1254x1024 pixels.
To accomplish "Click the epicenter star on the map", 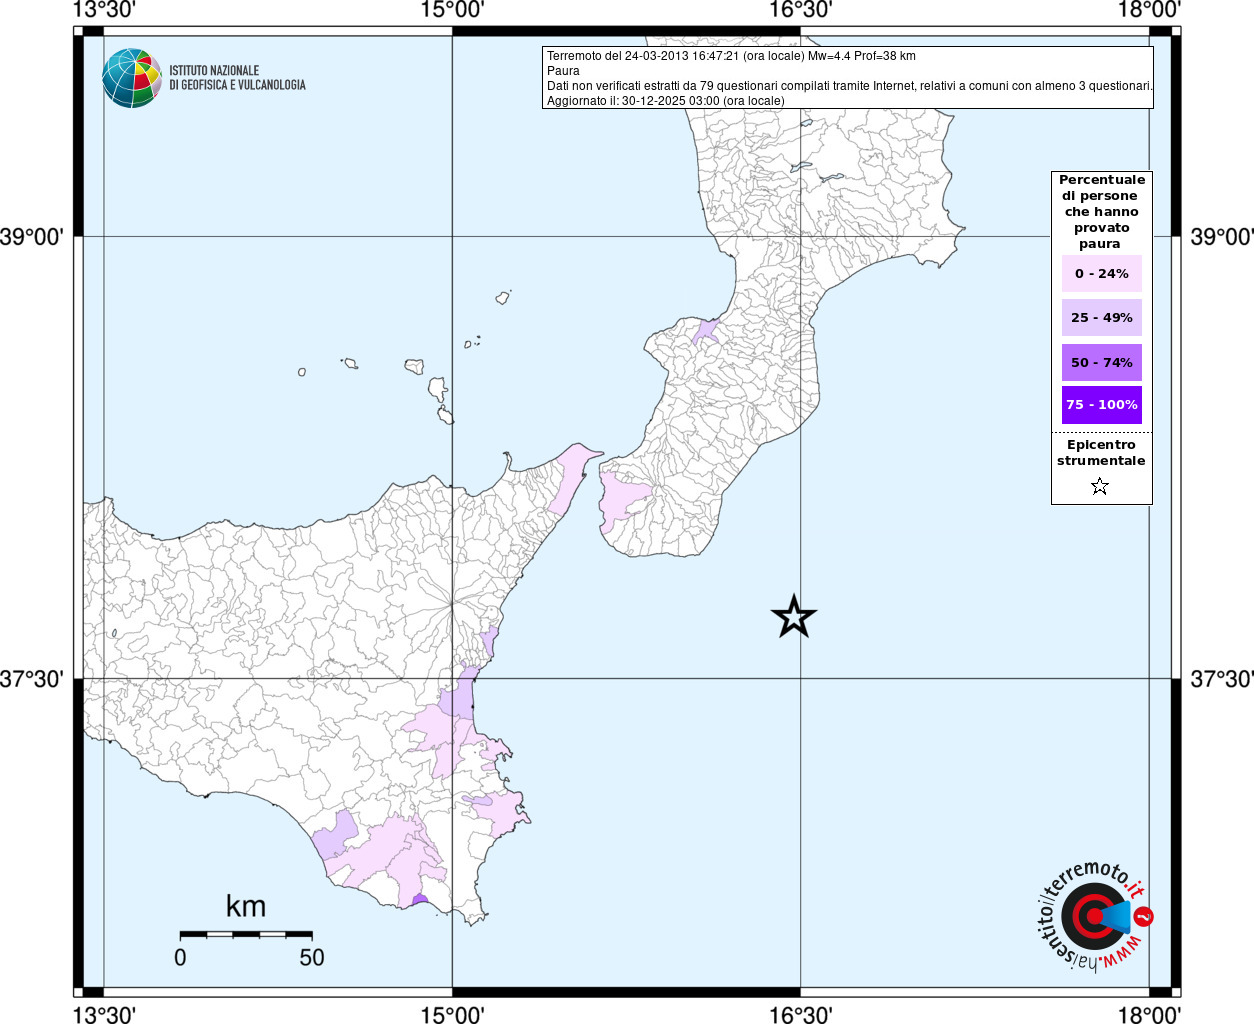I will point(794,617).
